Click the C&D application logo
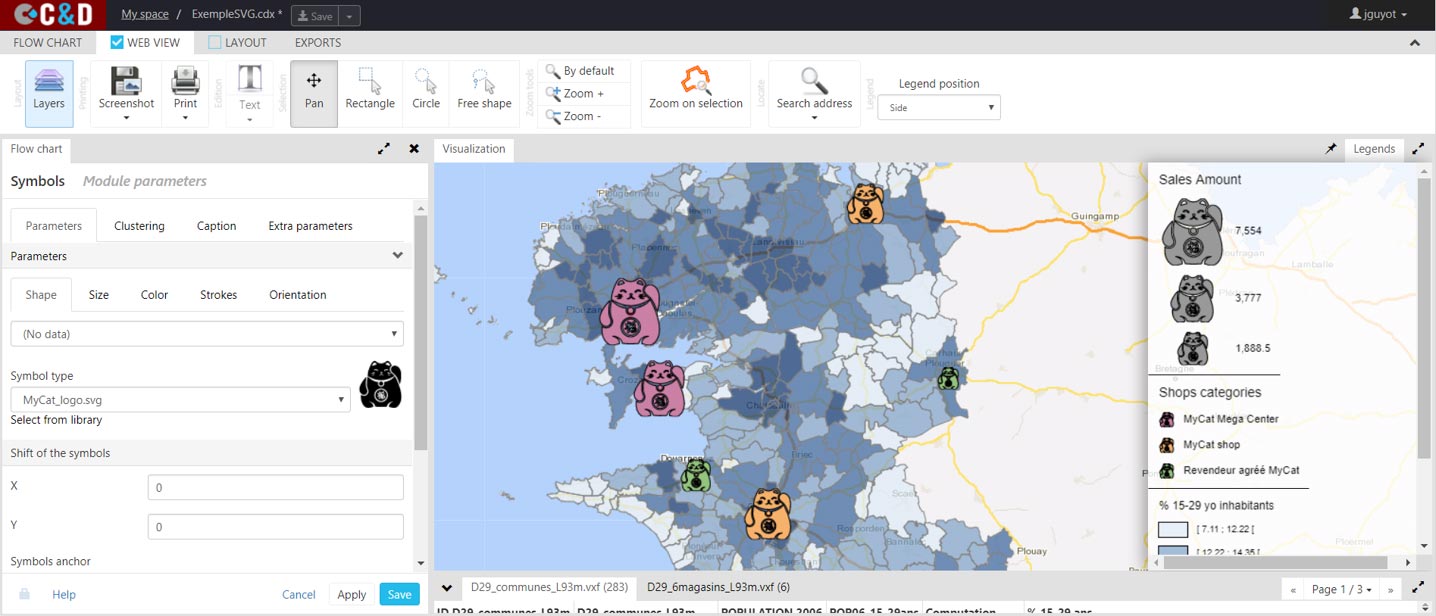Viewport: 1436px width, 616px height. point(54,15)
